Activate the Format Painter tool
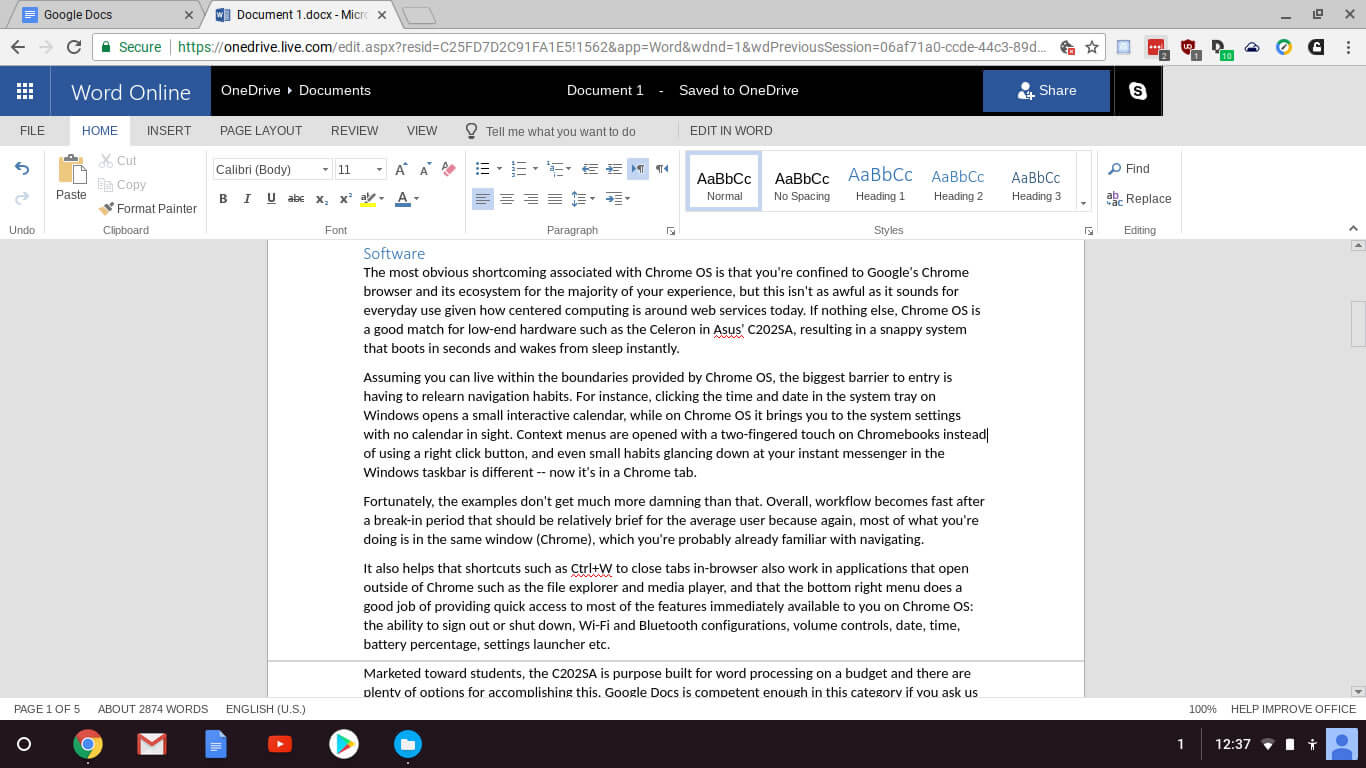 click(148, 209)
